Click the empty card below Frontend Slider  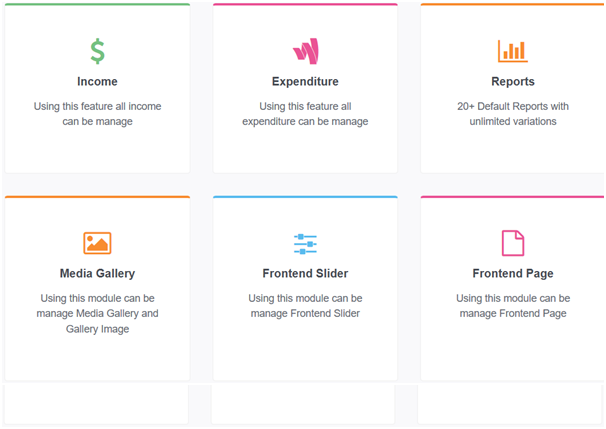[x=303, y=404]
